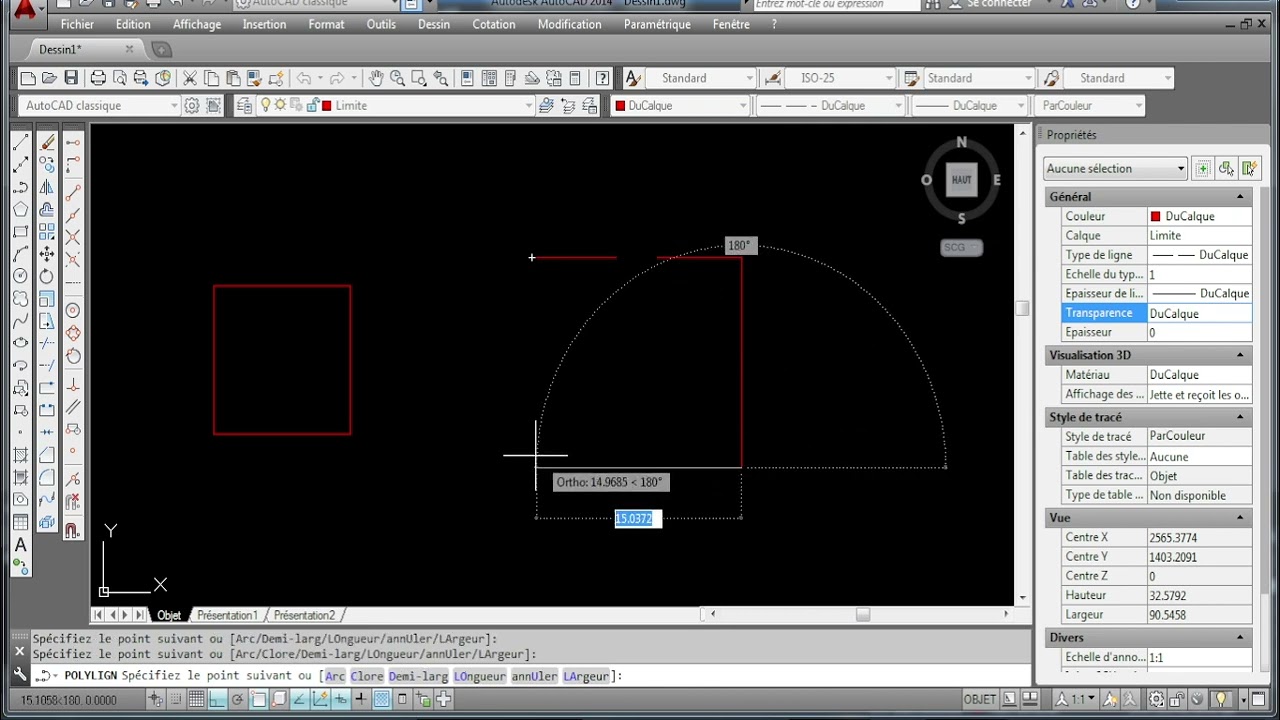Open workspace settings gear icon
The image size is (1280, 720).
(x=191, y=105)
